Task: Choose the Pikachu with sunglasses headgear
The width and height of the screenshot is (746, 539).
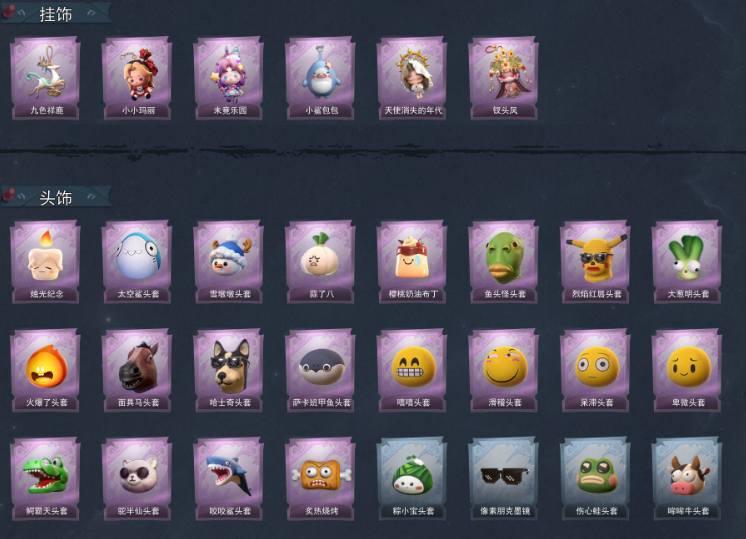Action: coord(595,262)
